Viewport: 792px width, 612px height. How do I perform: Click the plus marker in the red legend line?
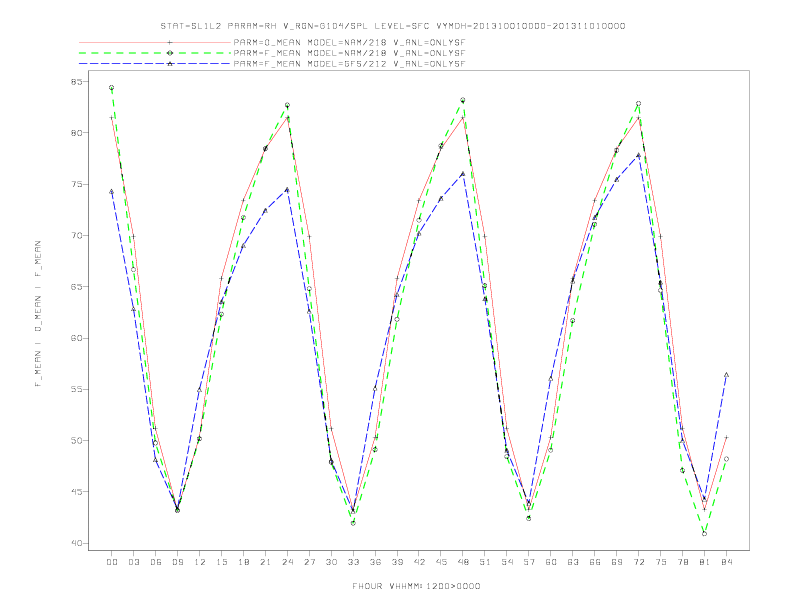[x=170, y=43]
